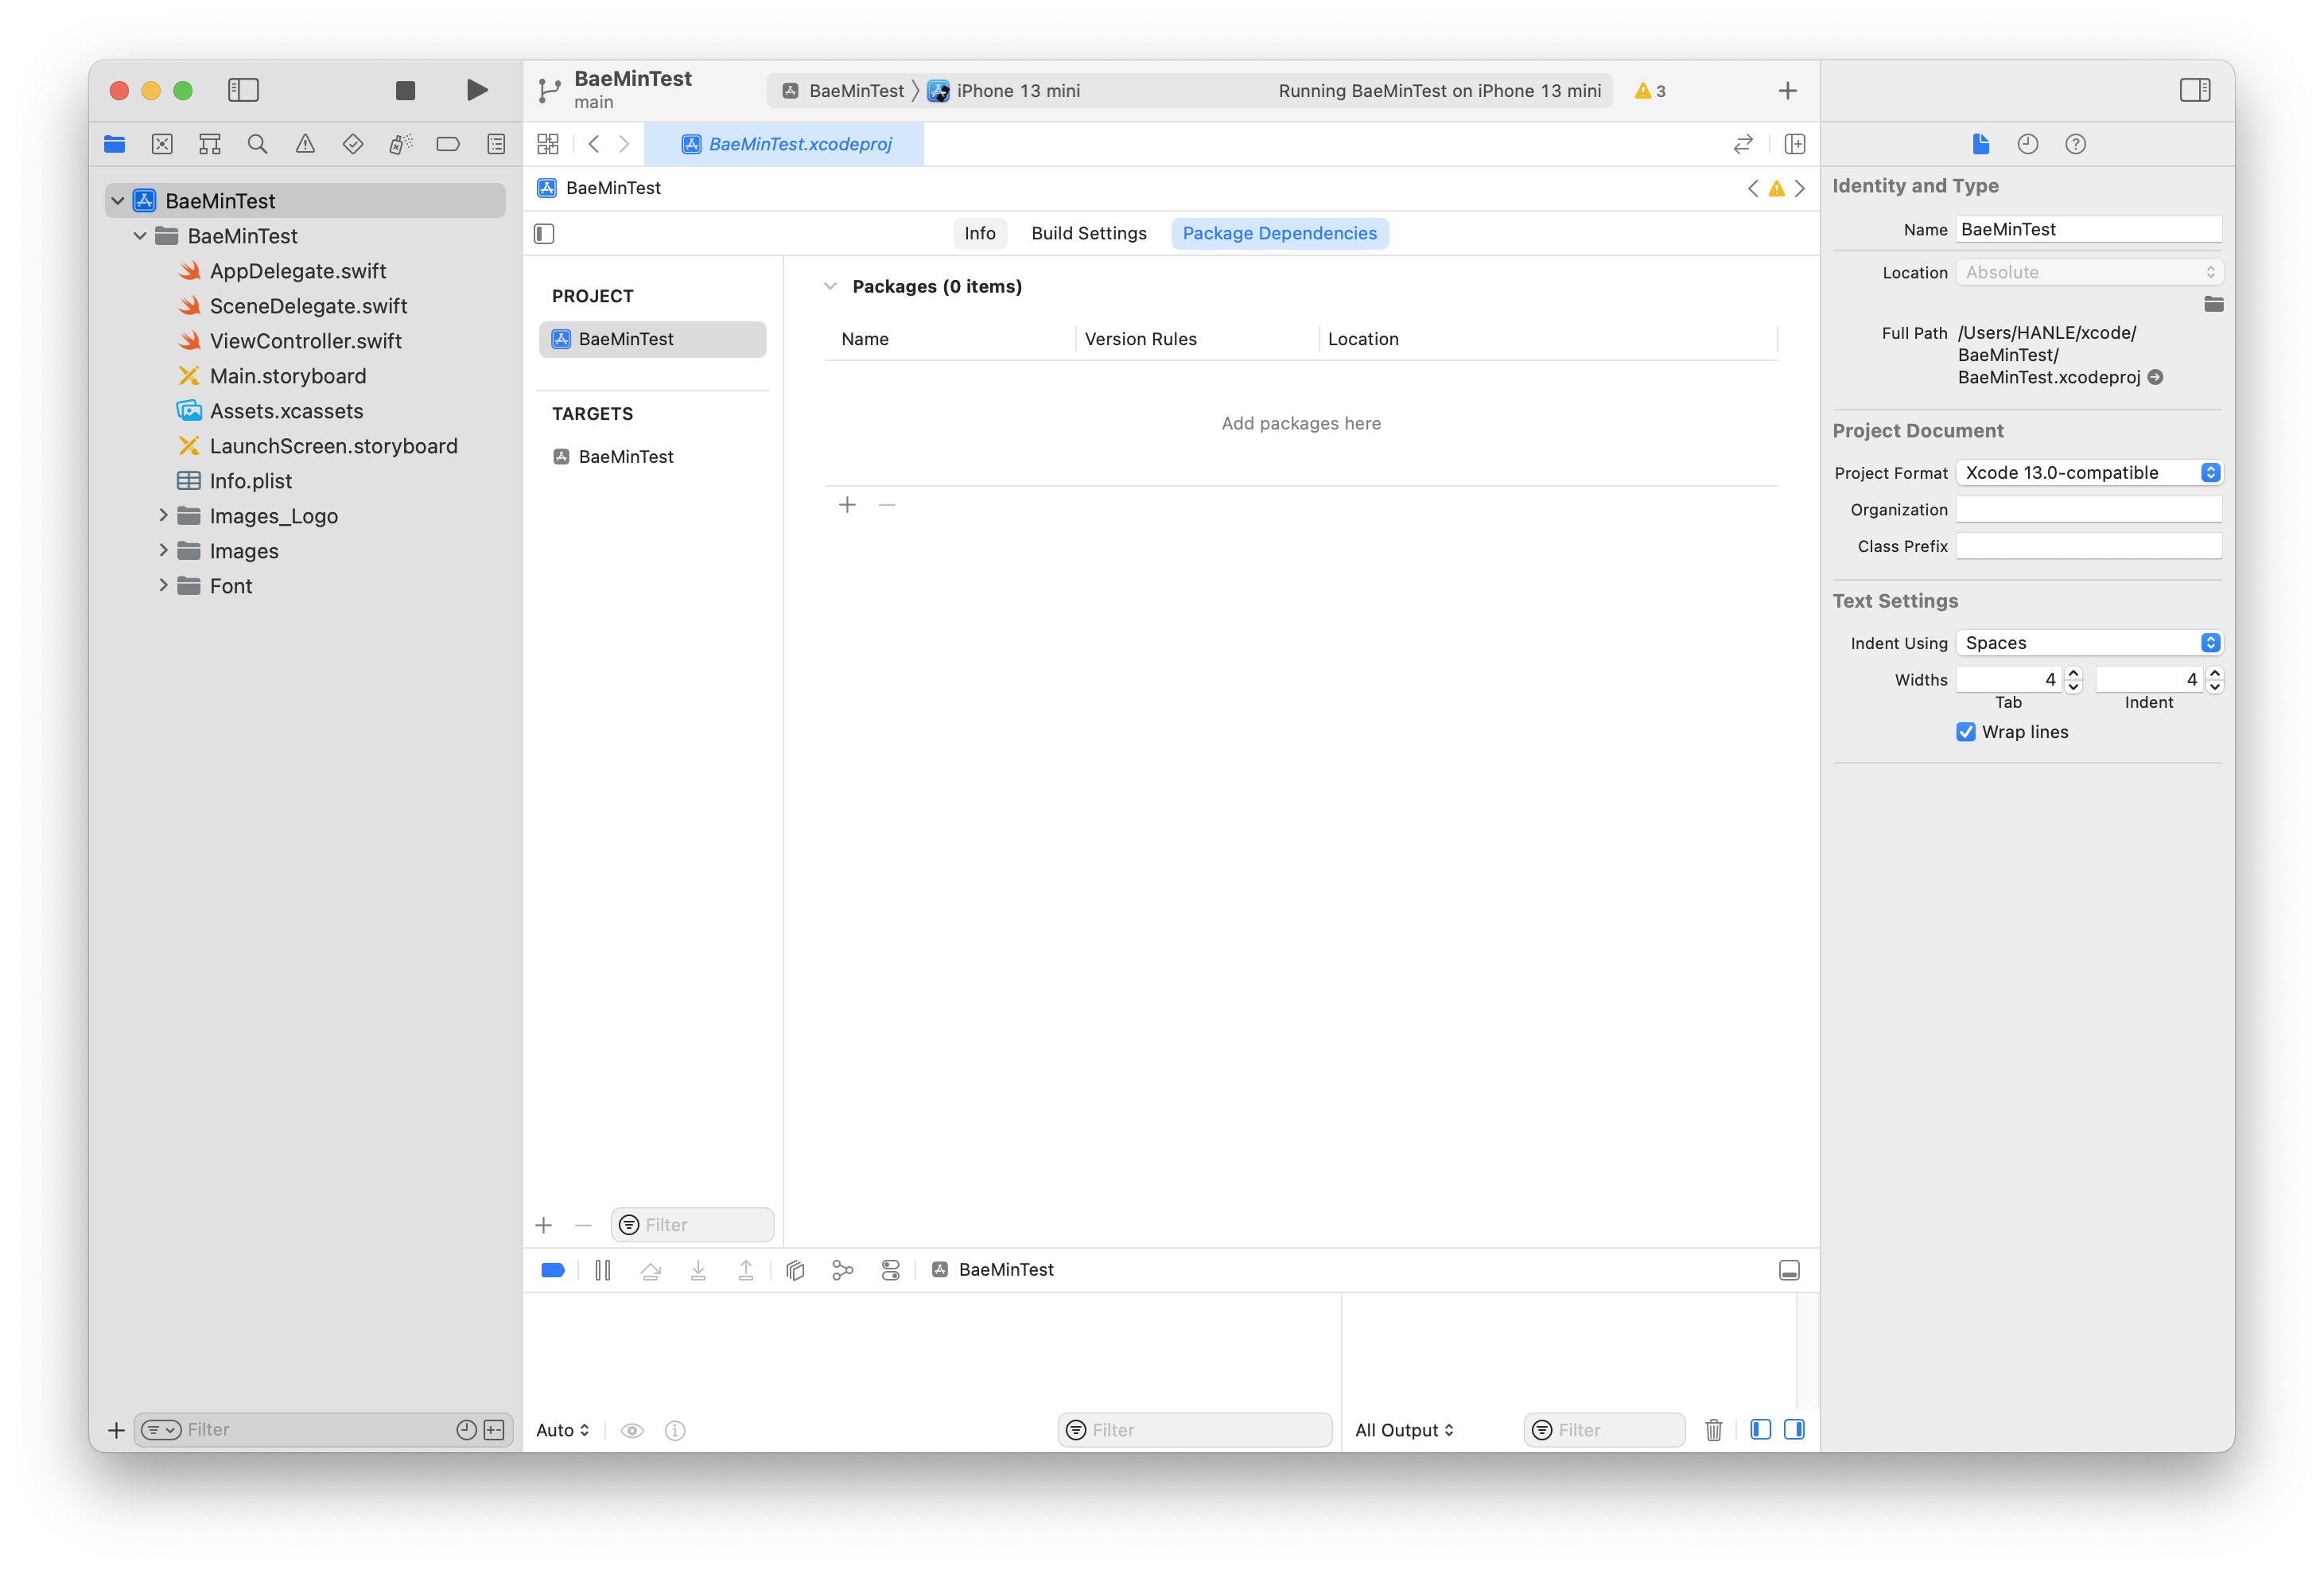The width and height of the screenshot is (2324, 1570).
Task: Open the Find navigator magnifier icon
Action: click(257, 144)
